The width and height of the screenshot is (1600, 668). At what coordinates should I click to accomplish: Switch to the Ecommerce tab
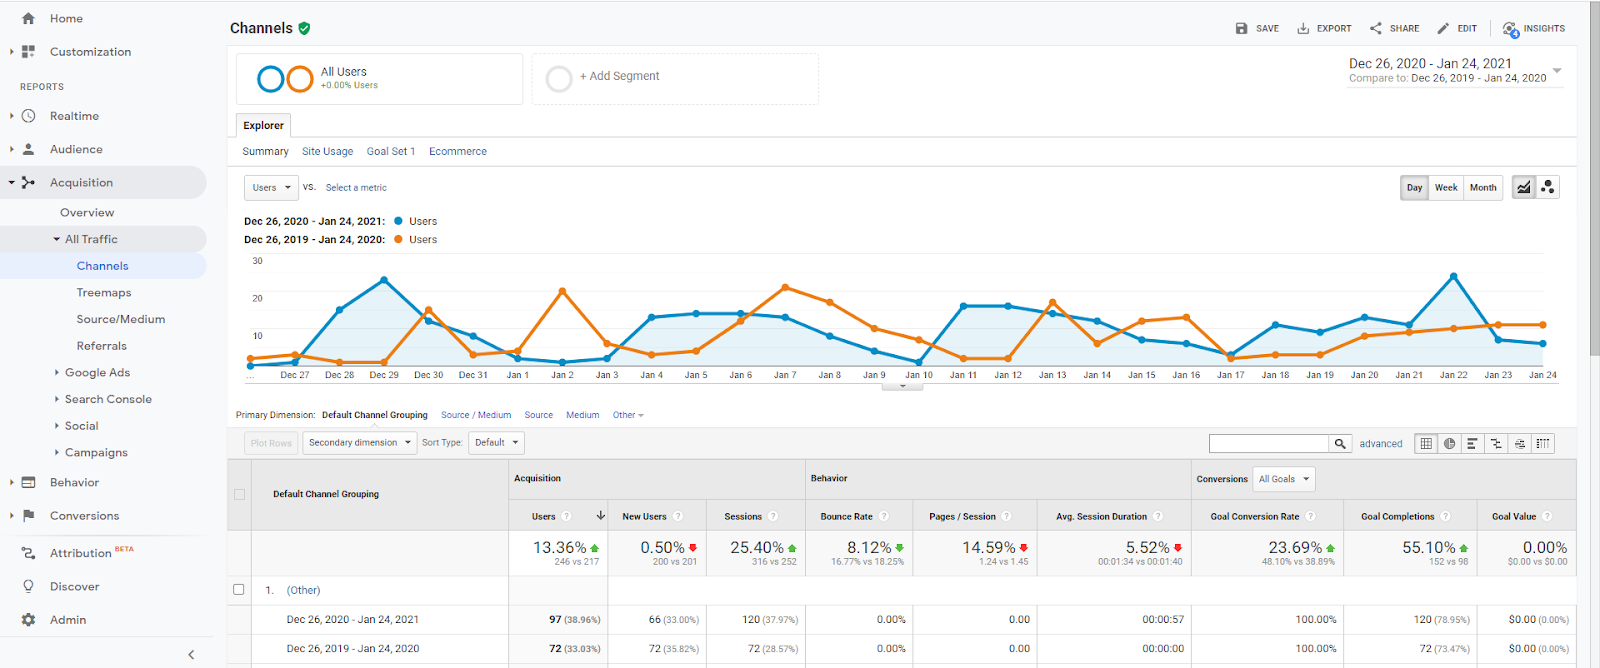point(457,152)
